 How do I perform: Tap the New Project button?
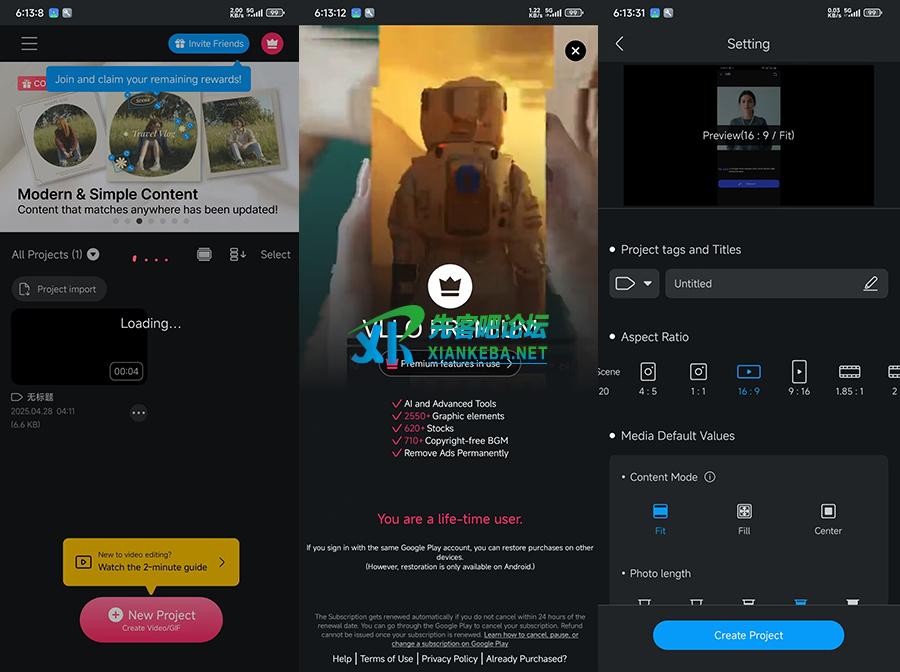[151, 619]
